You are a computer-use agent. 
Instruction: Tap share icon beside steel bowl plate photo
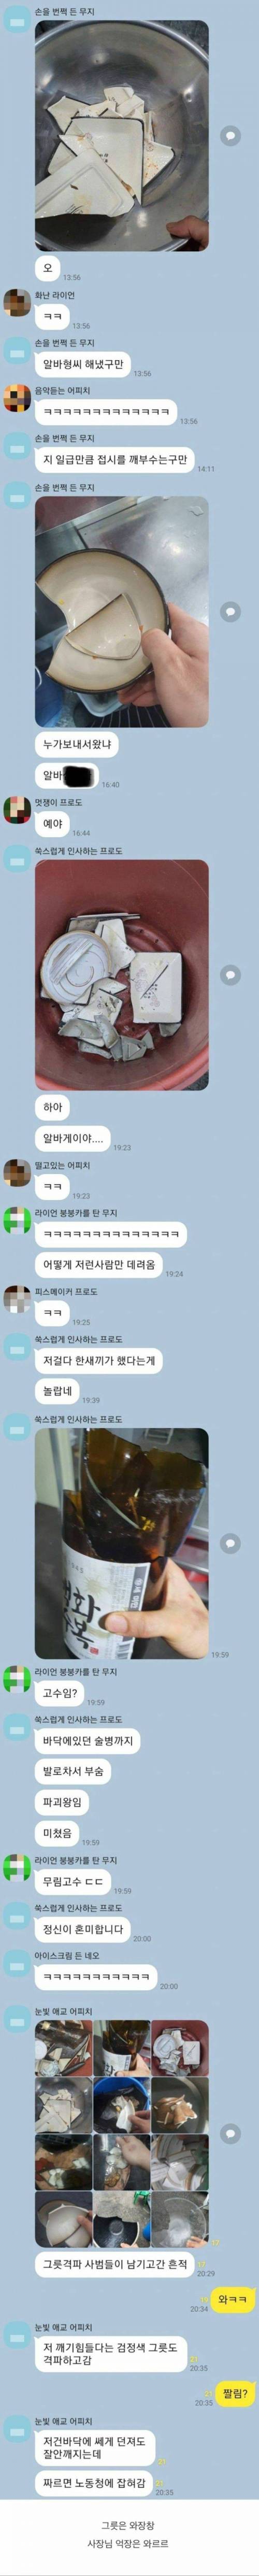coord(230,134)
